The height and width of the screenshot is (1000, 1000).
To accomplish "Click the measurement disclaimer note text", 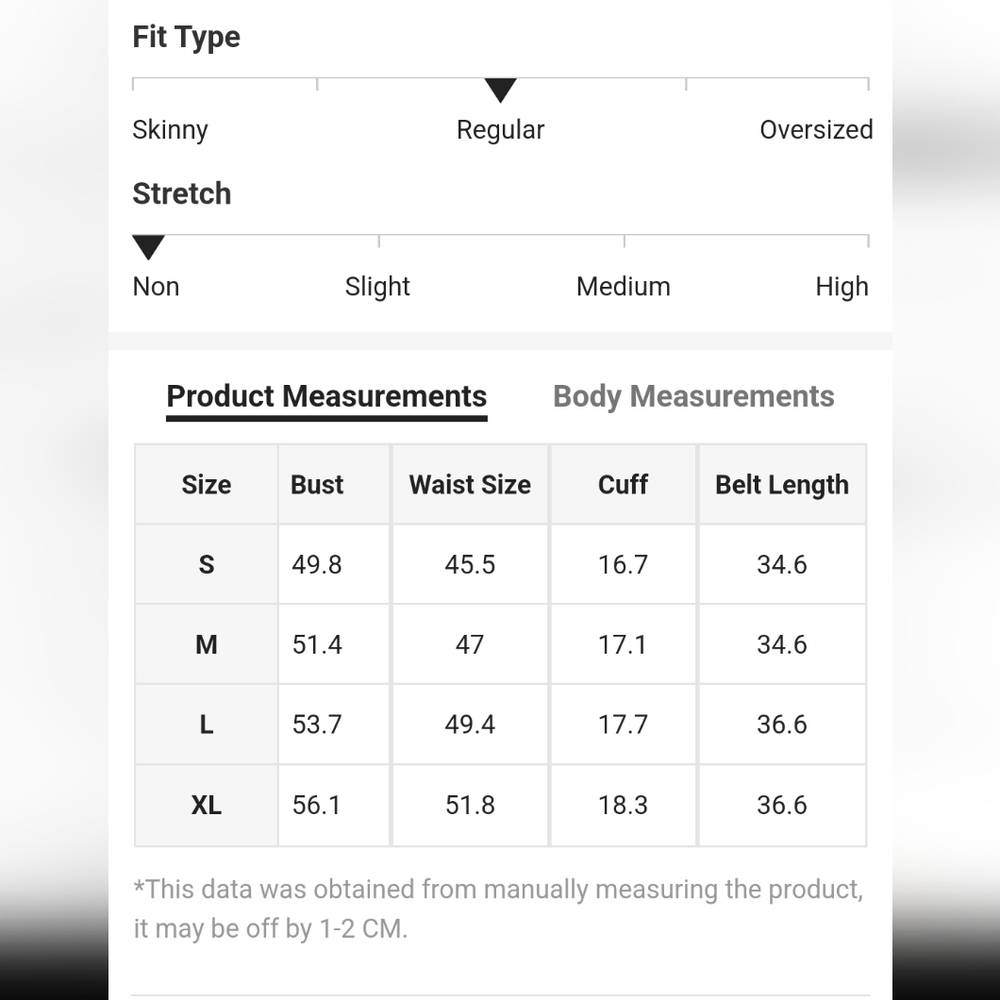I will point(499,909).
